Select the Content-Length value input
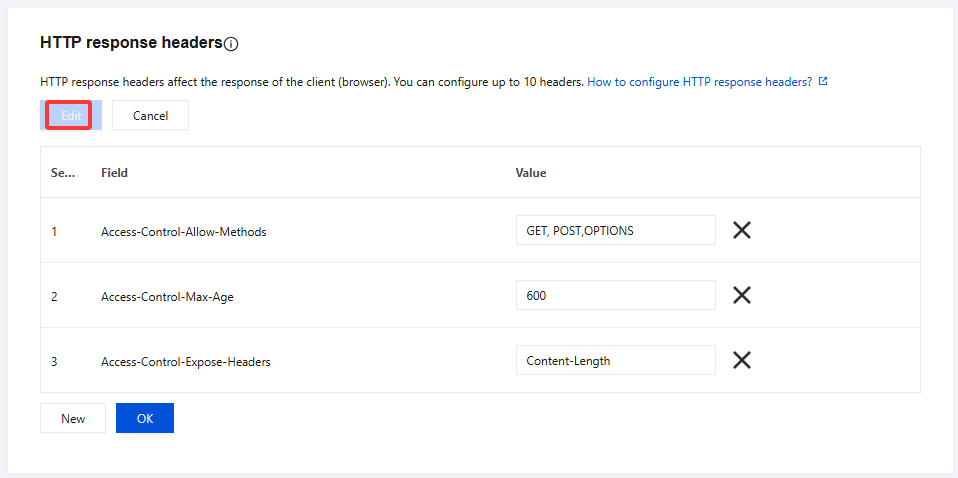 coord(615,360)
